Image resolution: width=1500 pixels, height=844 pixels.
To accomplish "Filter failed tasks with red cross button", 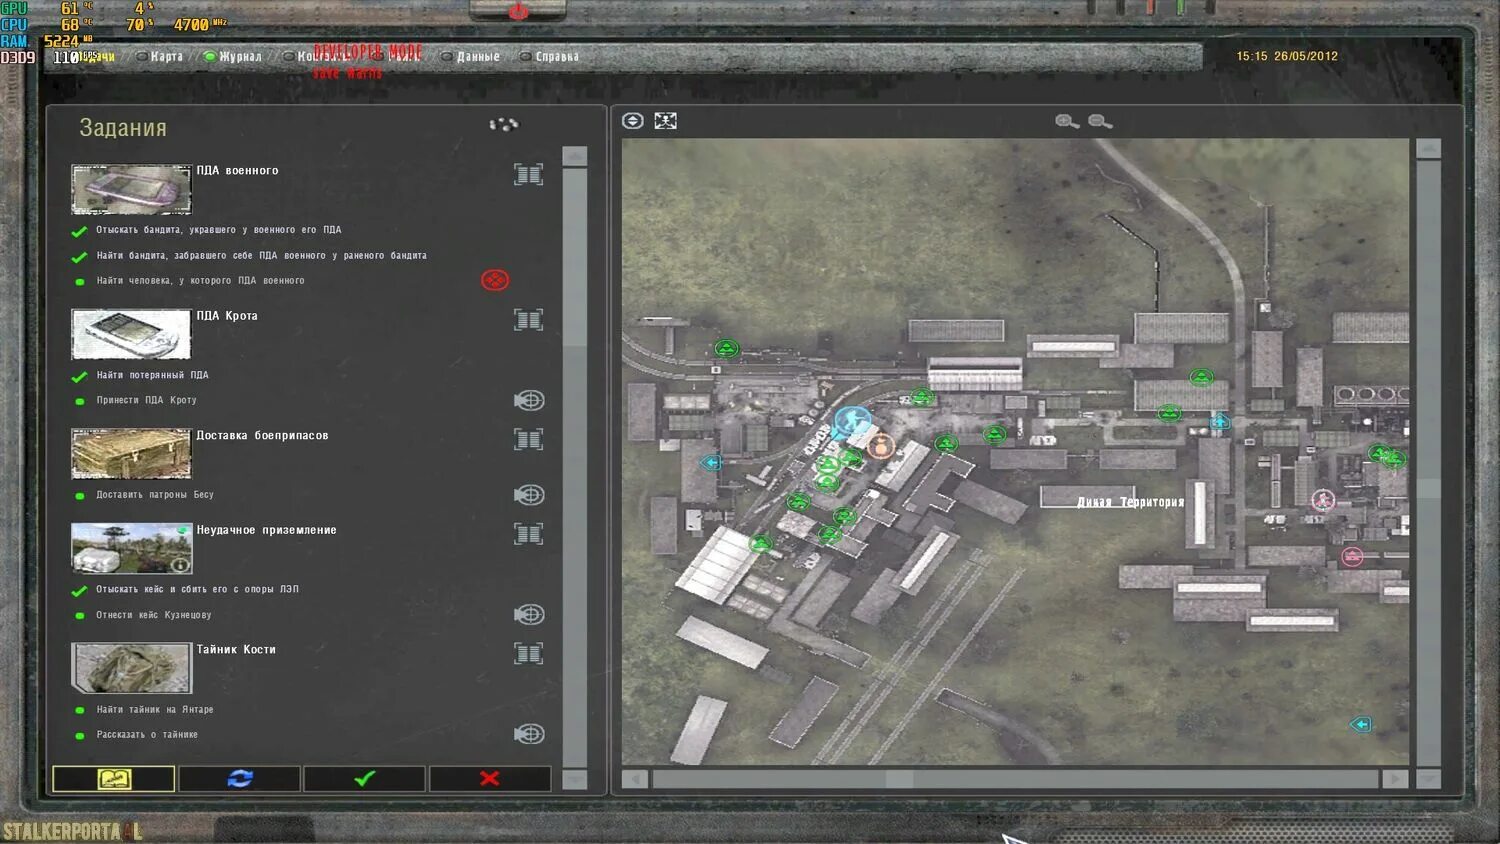I will coord(490,778).
